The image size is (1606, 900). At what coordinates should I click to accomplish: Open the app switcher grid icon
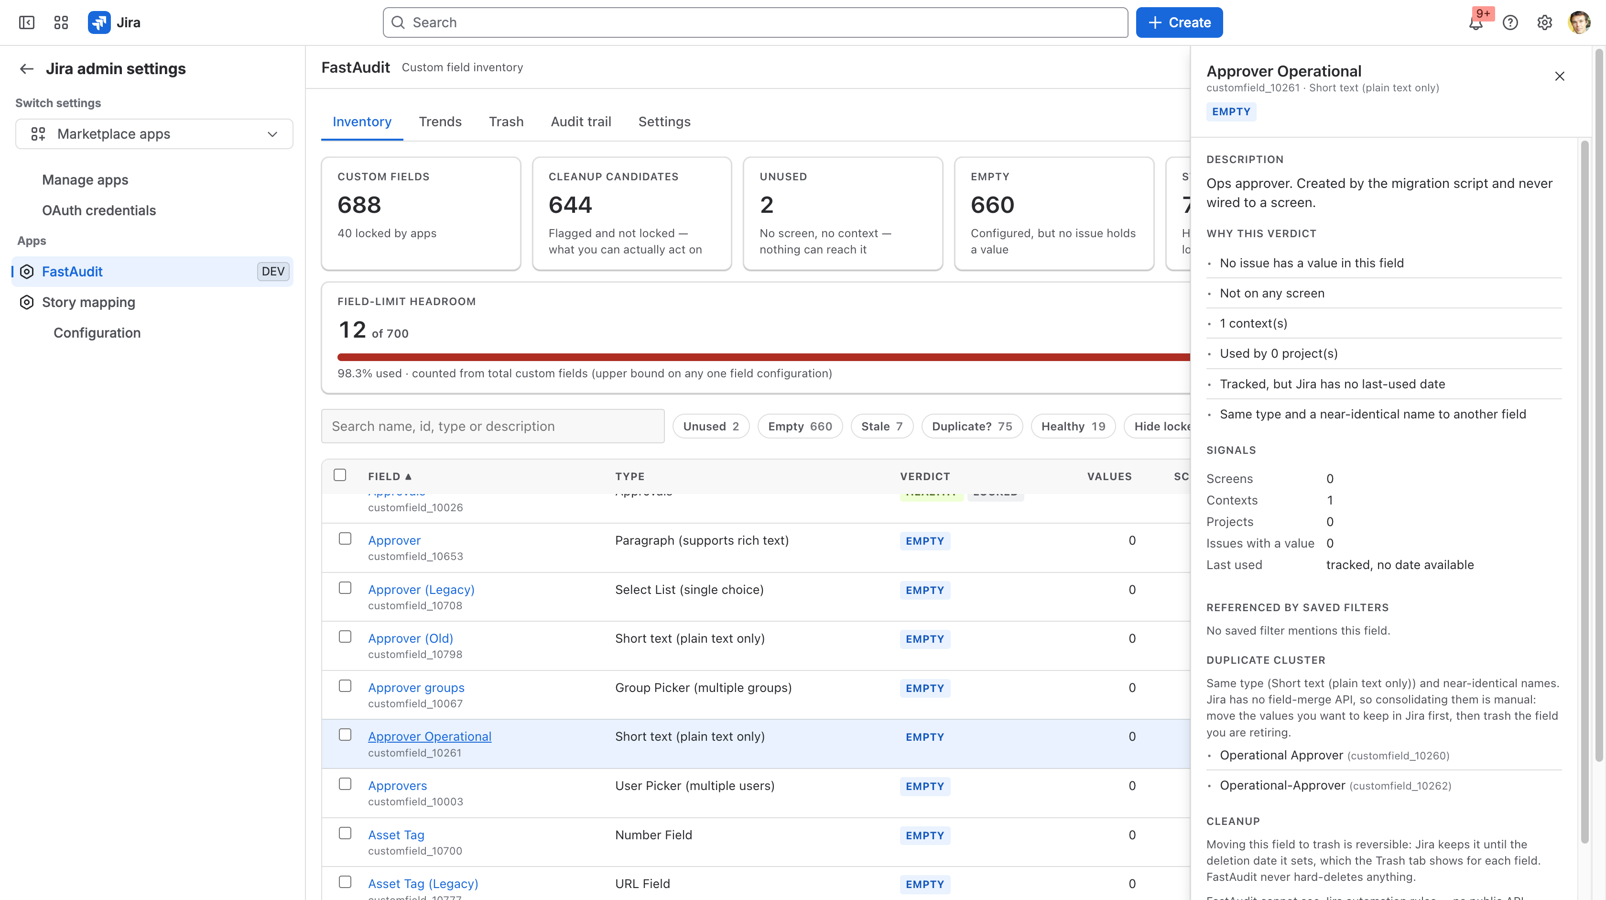(61, 22)
